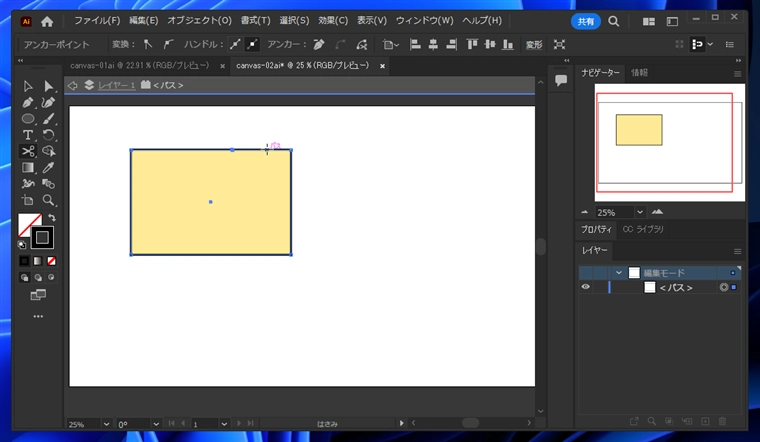The height and width of the screenshot is (442, 760).
Task: Select the Pen tool
Action: (28, 102)
